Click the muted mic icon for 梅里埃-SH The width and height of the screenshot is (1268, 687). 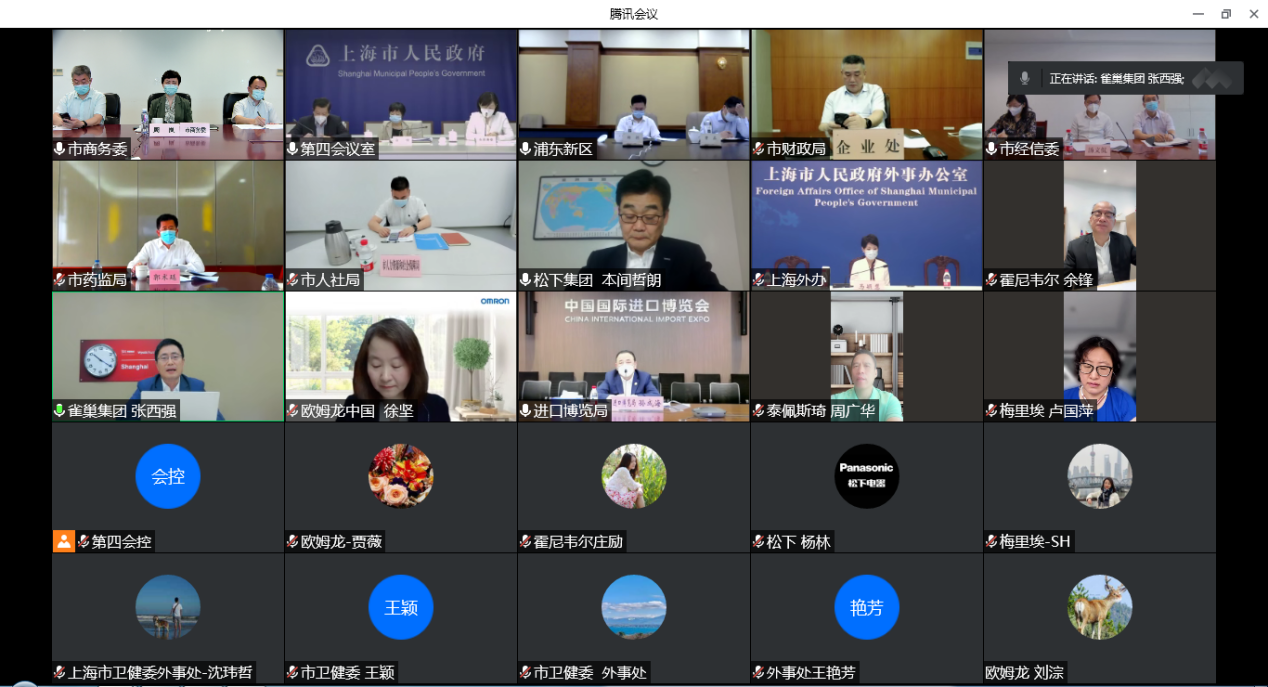coord(992,542)
